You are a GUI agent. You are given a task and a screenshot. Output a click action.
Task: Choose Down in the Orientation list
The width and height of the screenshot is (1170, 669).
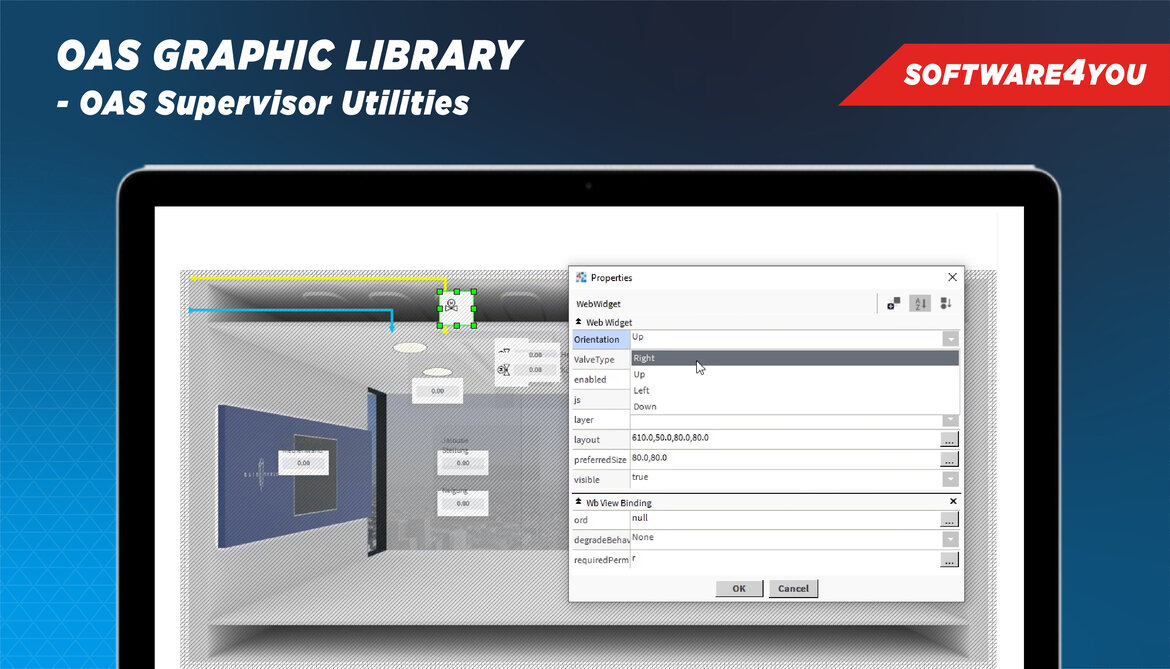(x=795, y=406)
